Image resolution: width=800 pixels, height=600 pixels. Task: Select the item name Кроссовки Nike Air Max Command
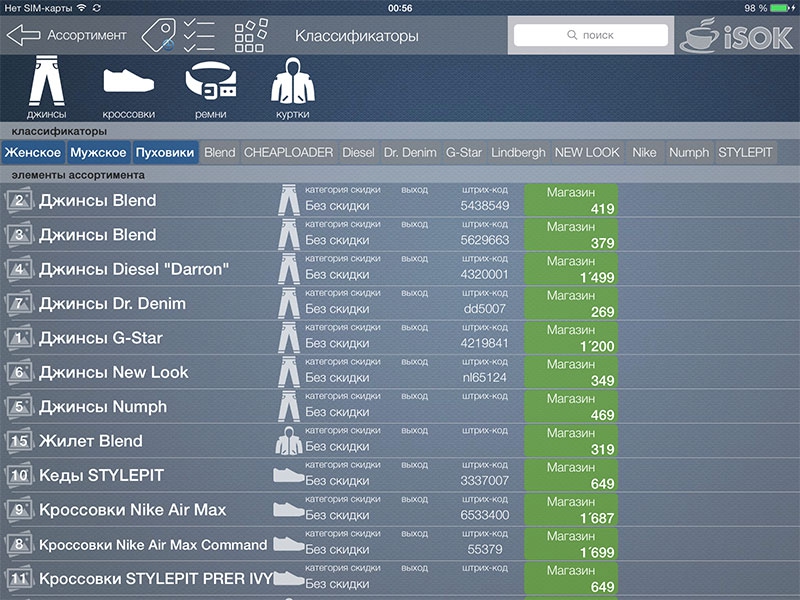(x=153, y=544)
